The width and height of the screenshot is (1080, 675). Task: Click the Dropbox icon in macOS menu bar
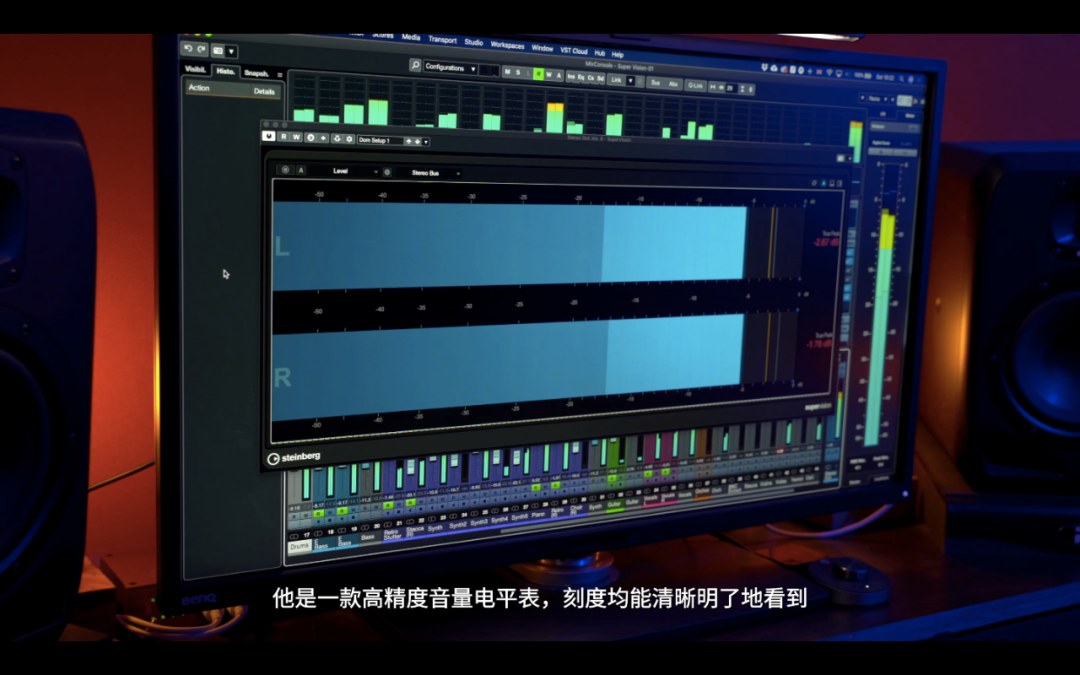pyautogui.click(x=765, y=68)
